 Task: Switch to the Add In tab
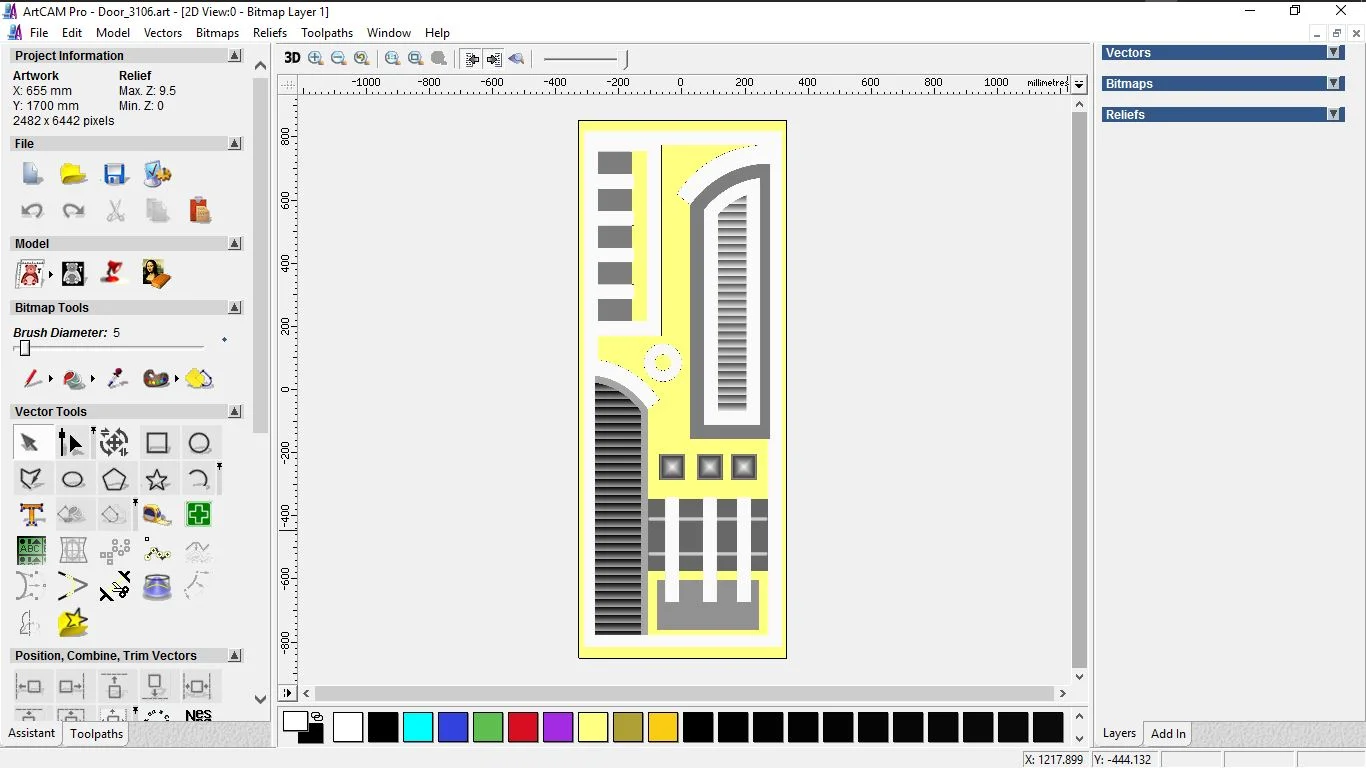point(1168,734)
